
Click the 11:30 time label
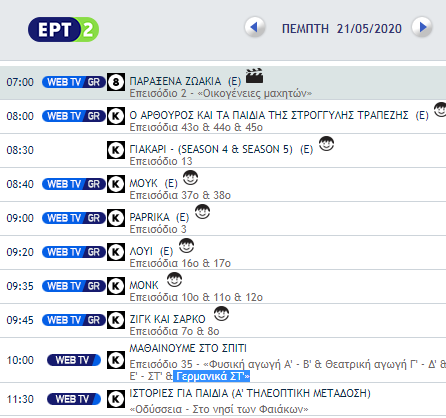click(20, 399)
